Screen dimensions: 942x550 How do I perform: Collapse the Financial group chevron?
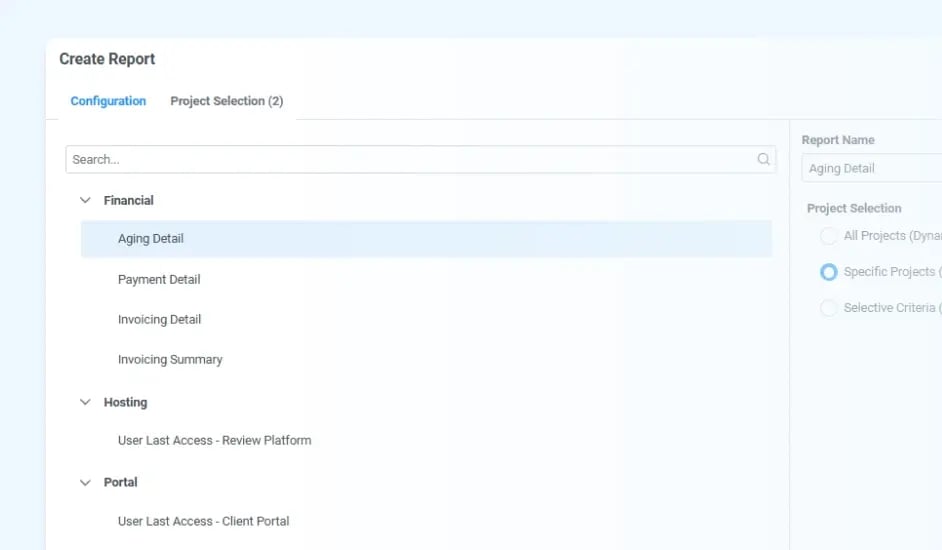click(85, 201)
